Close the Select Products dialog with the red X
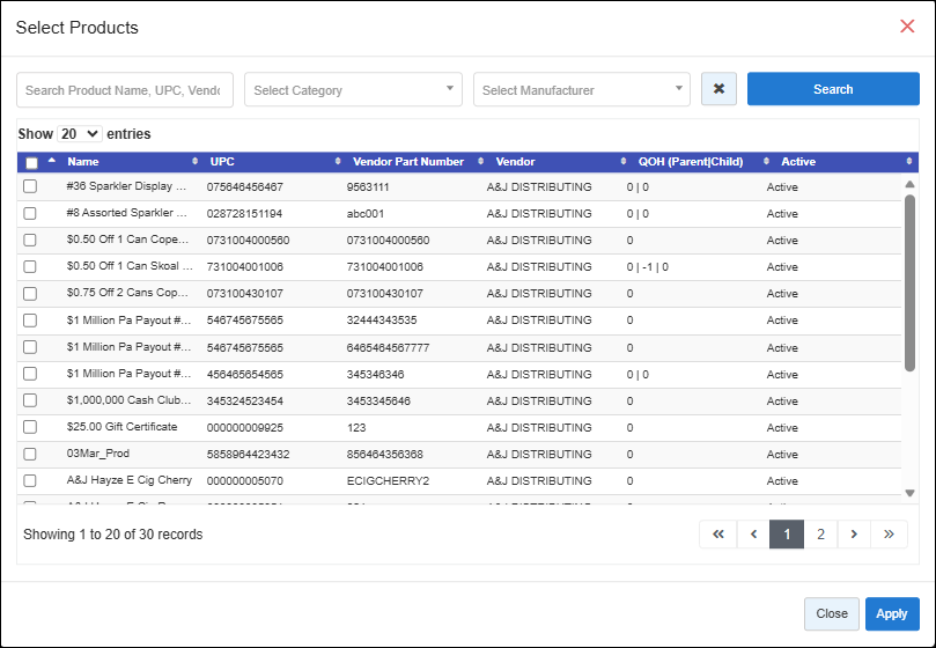 point(907,26)
